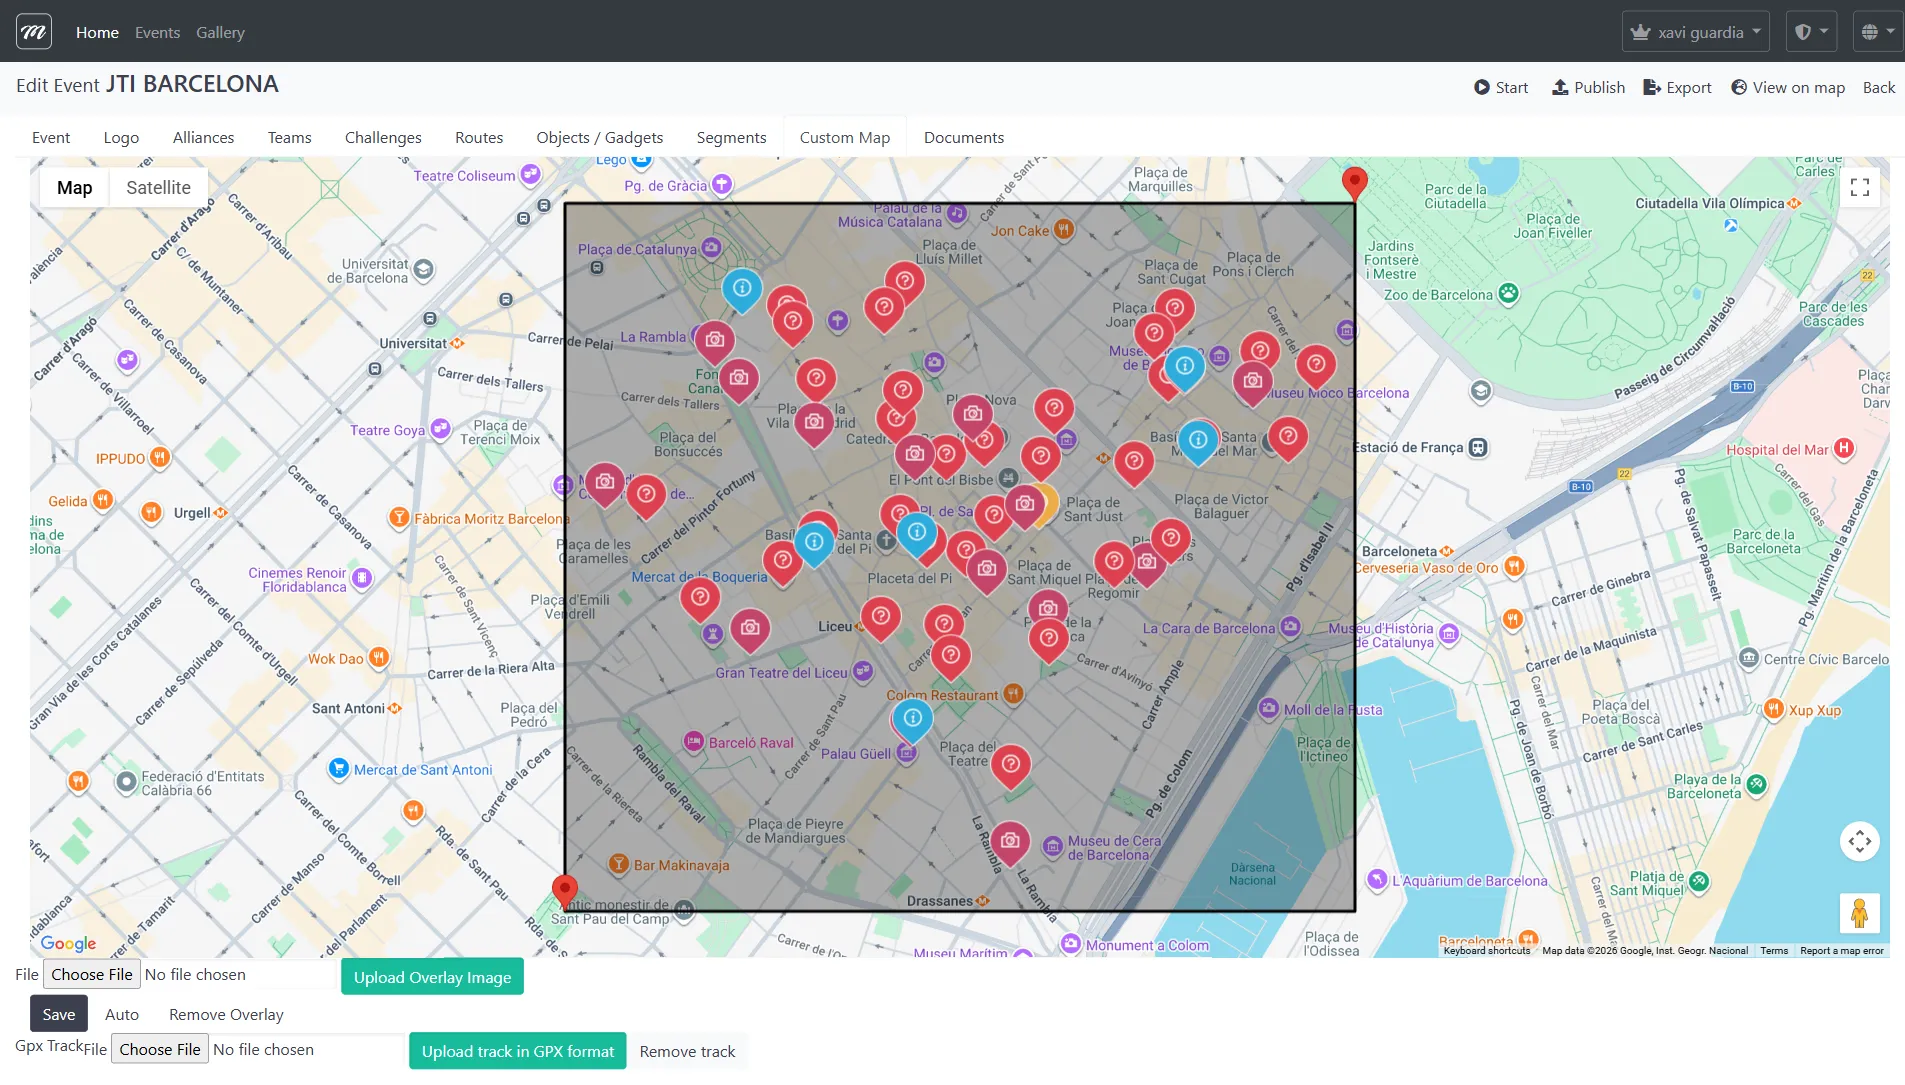The image size is (1905, 1085).
Task: Click Choose File next to Gpx Track
Action: (159, 1049)
